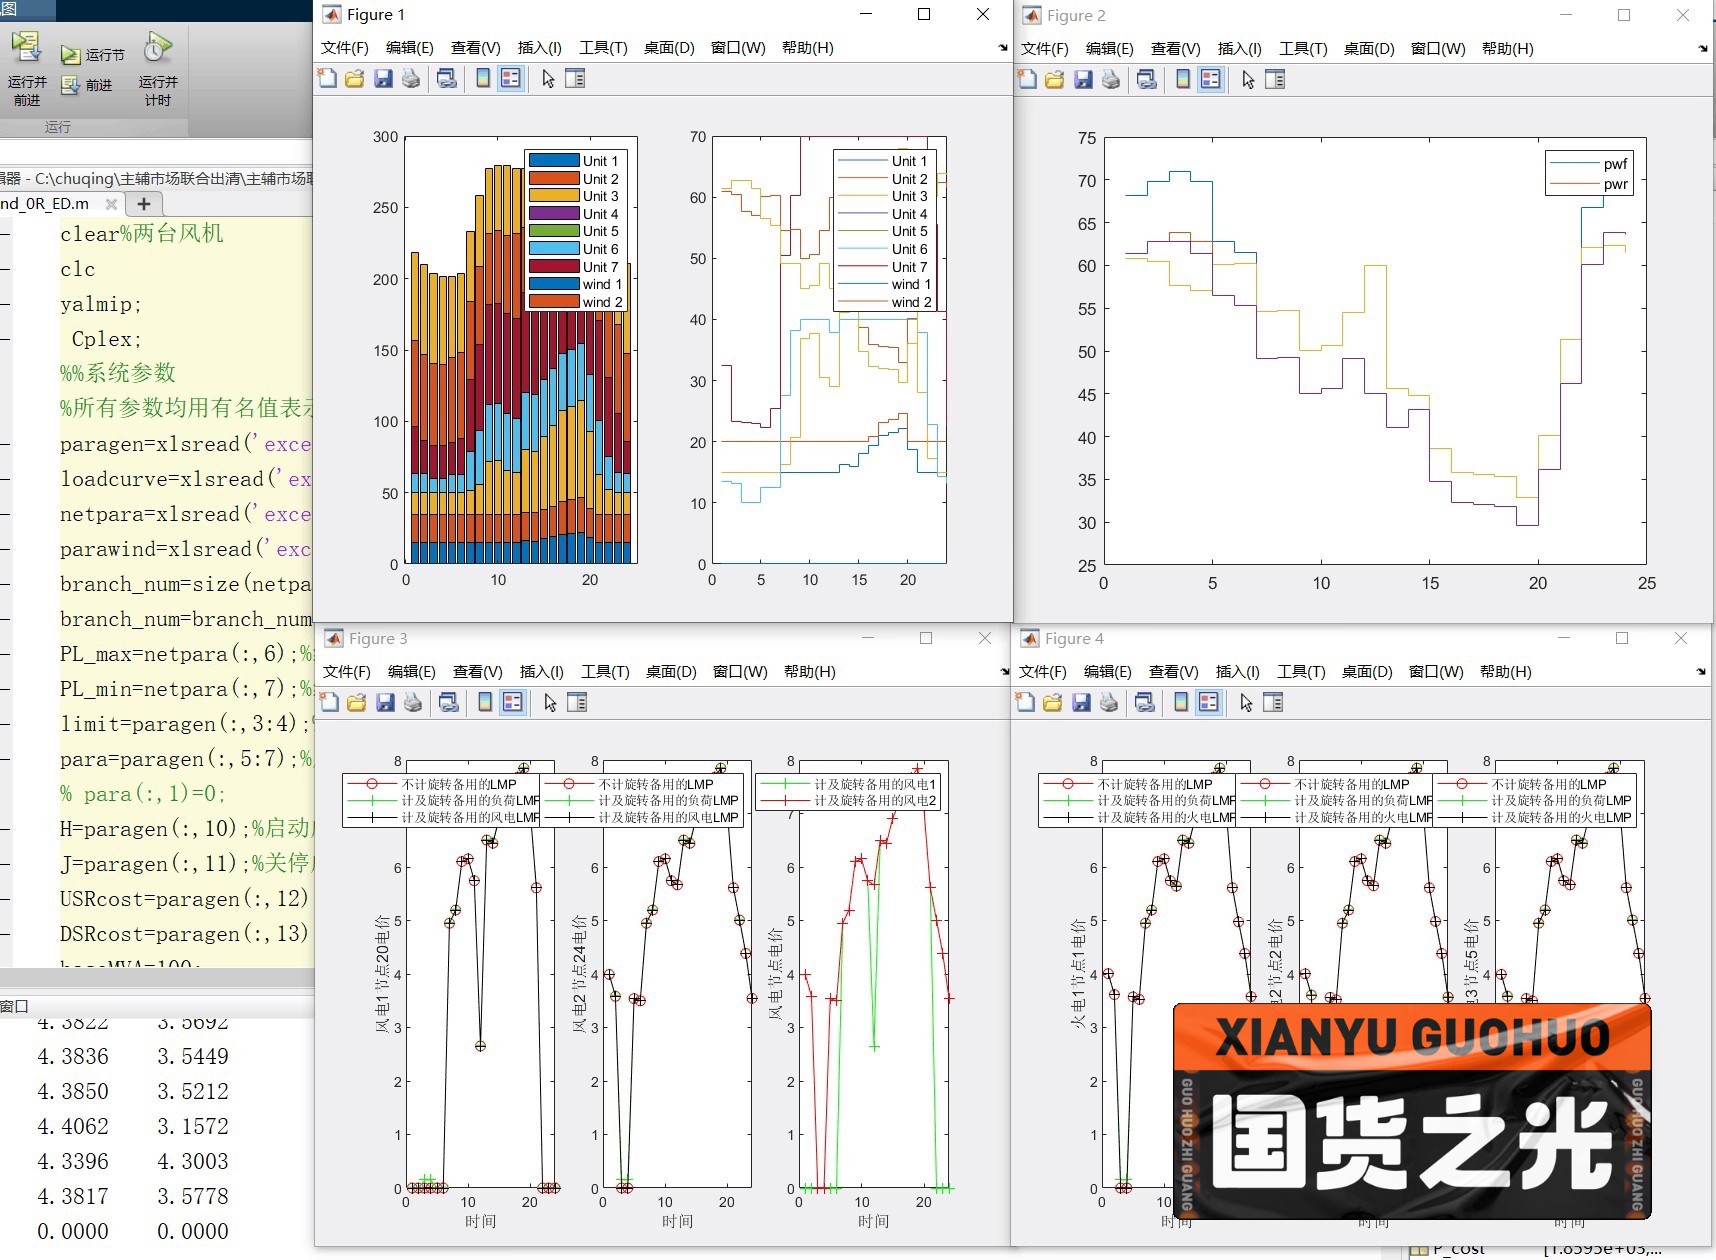Viewport: 1716px width, 1260px height.
Task: Click the yalmip; line in the editor
Action: [x=101, y=304]
